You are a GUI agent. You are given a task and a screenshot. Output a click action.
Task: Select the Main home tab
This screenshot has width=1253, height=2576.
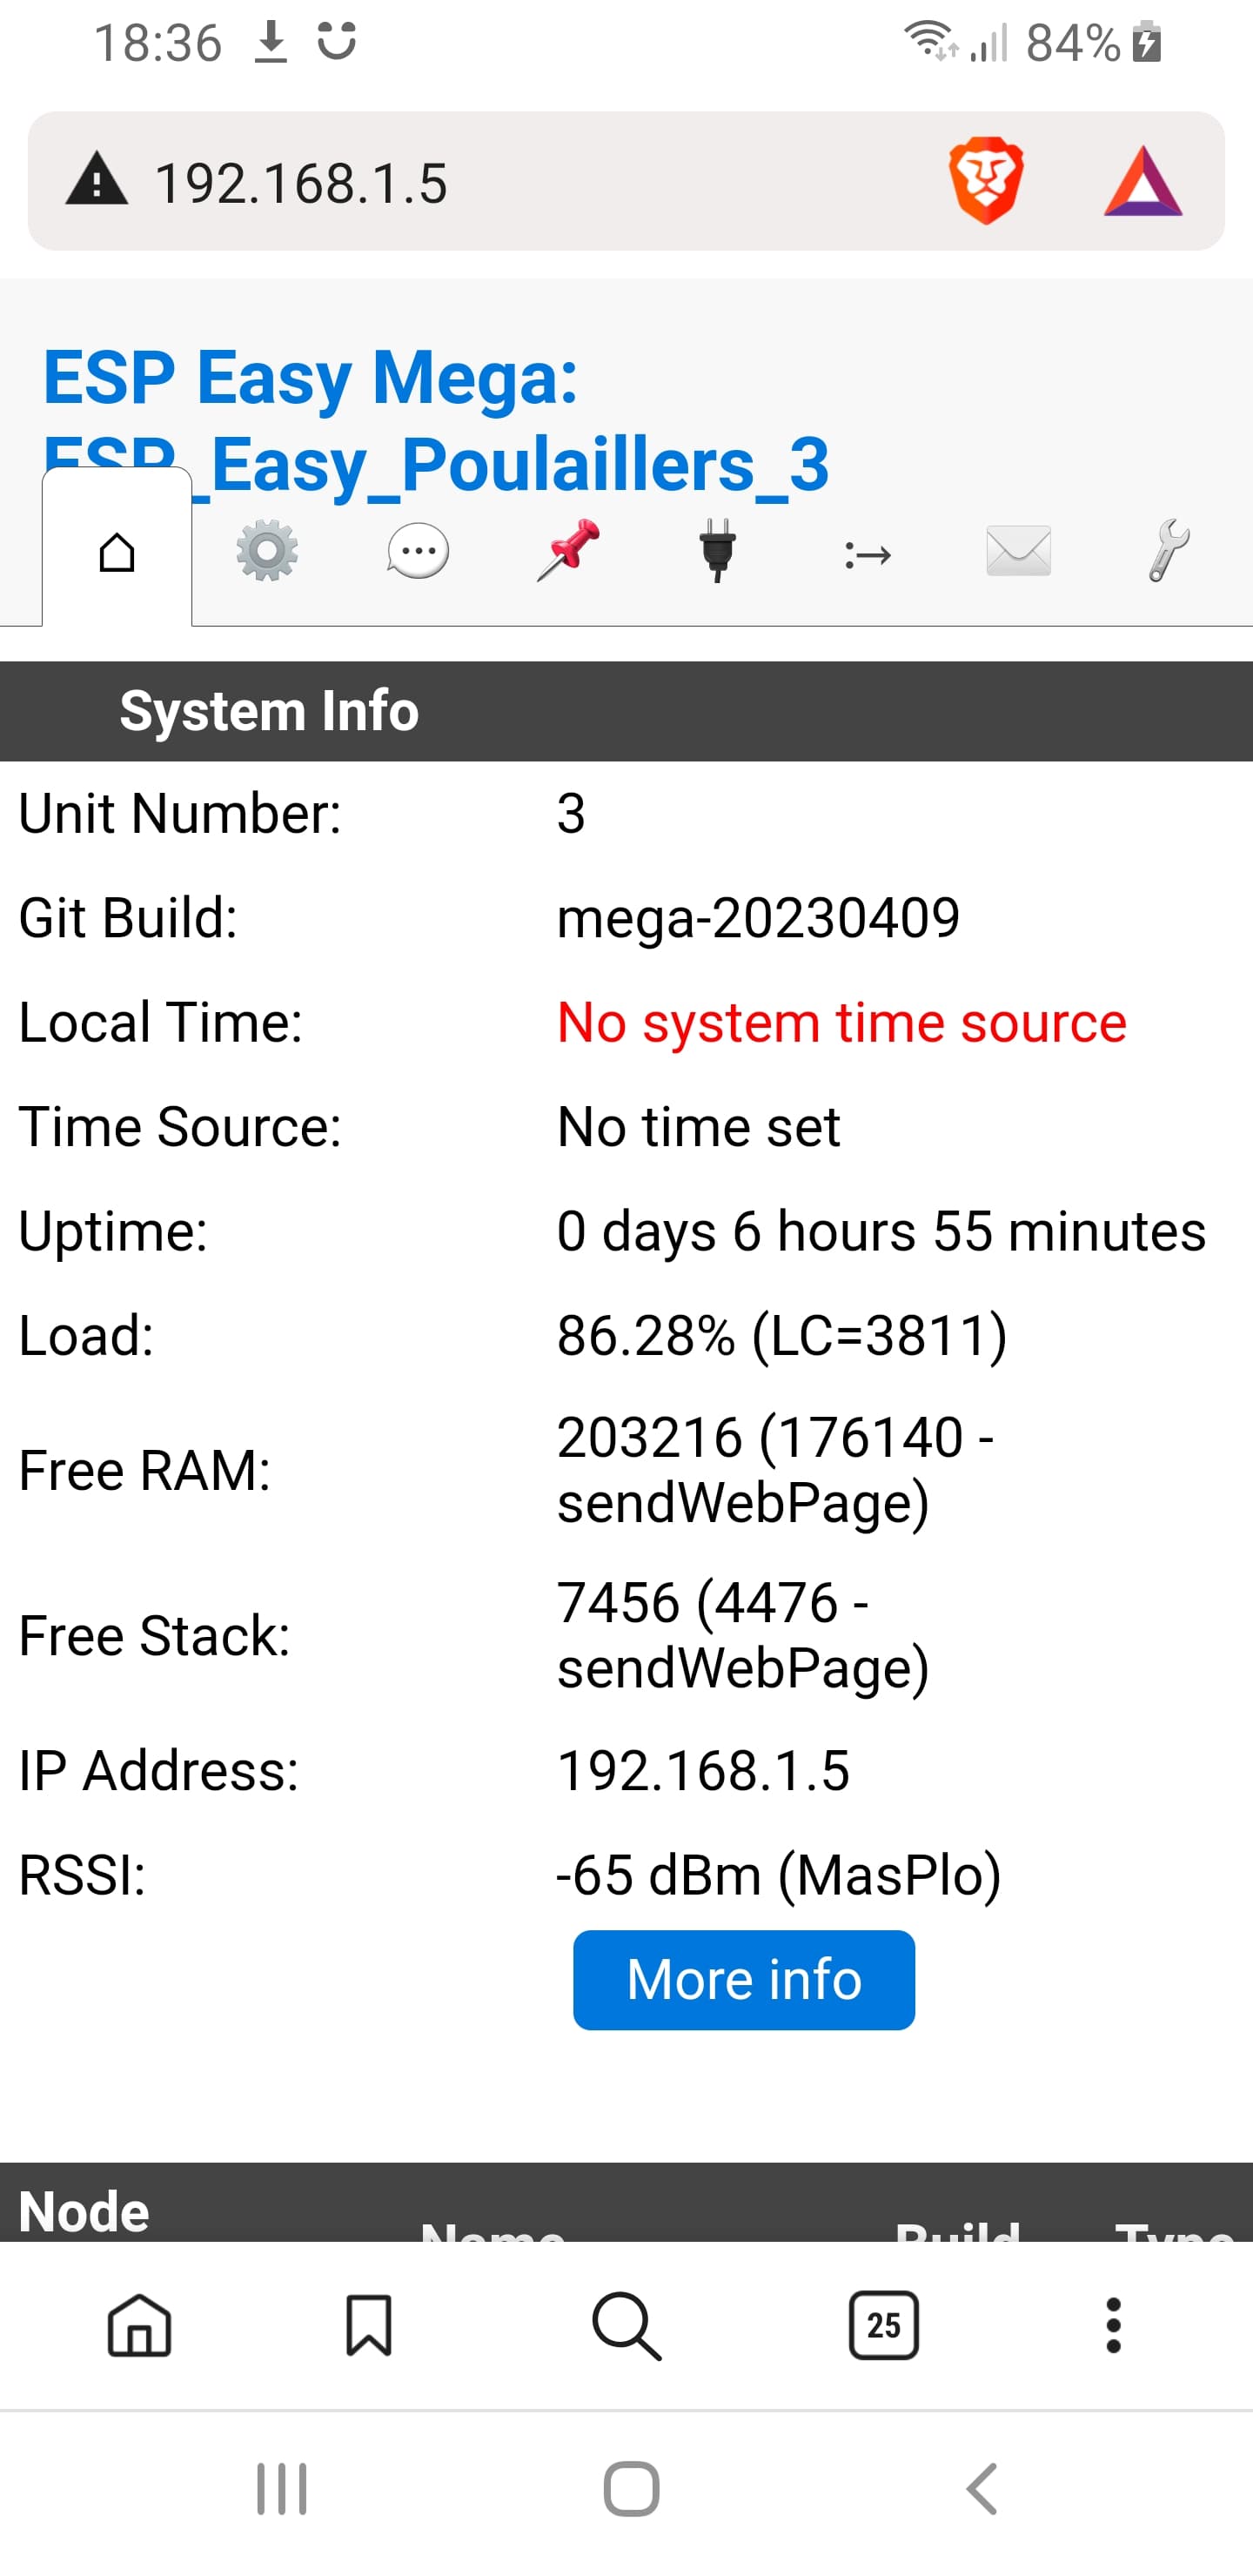[117, 551]
